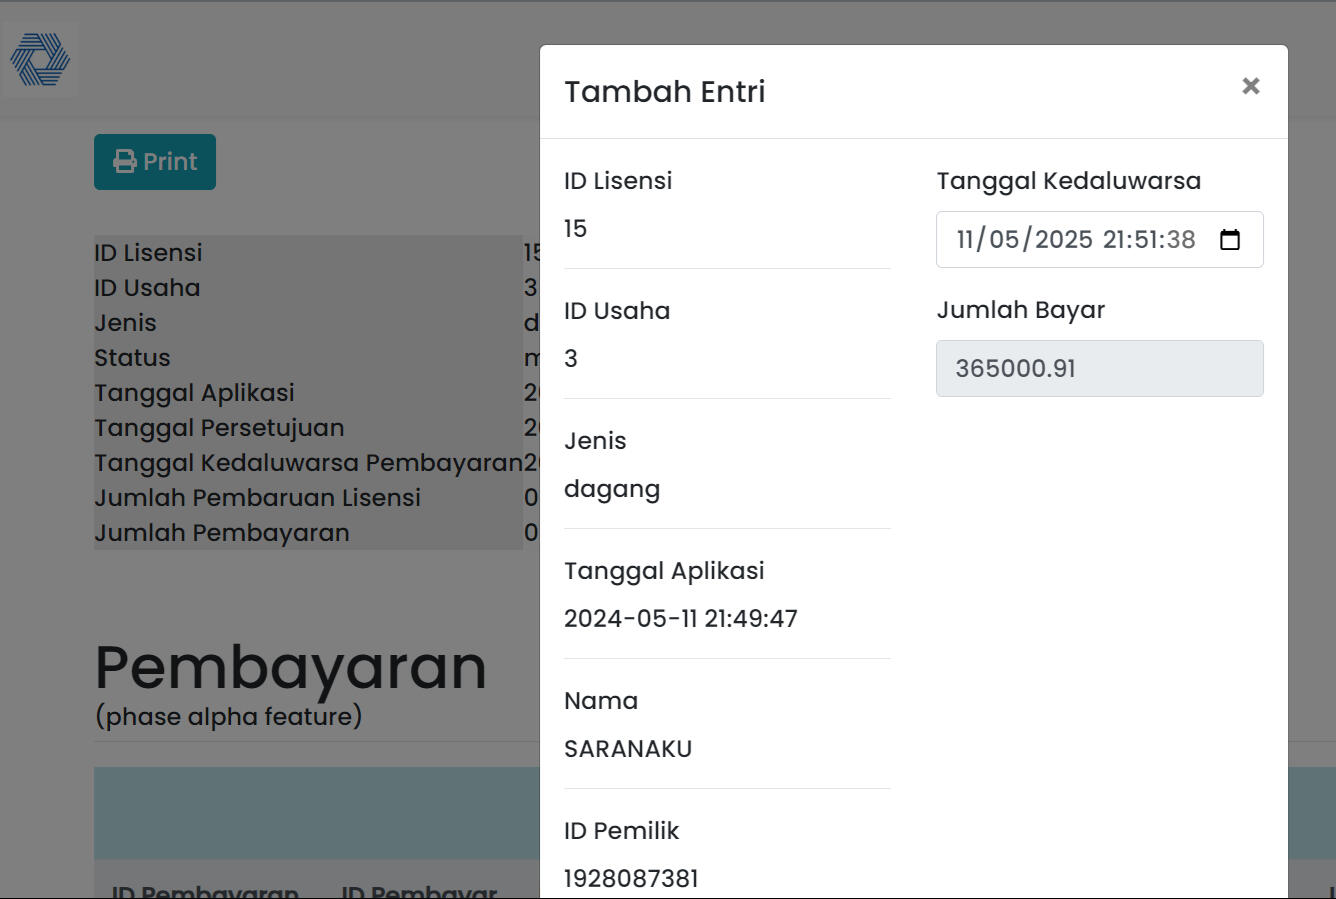Click the Pembayaran section heading
This screenshot has width=1336, height=899.
tap(290, 667)
